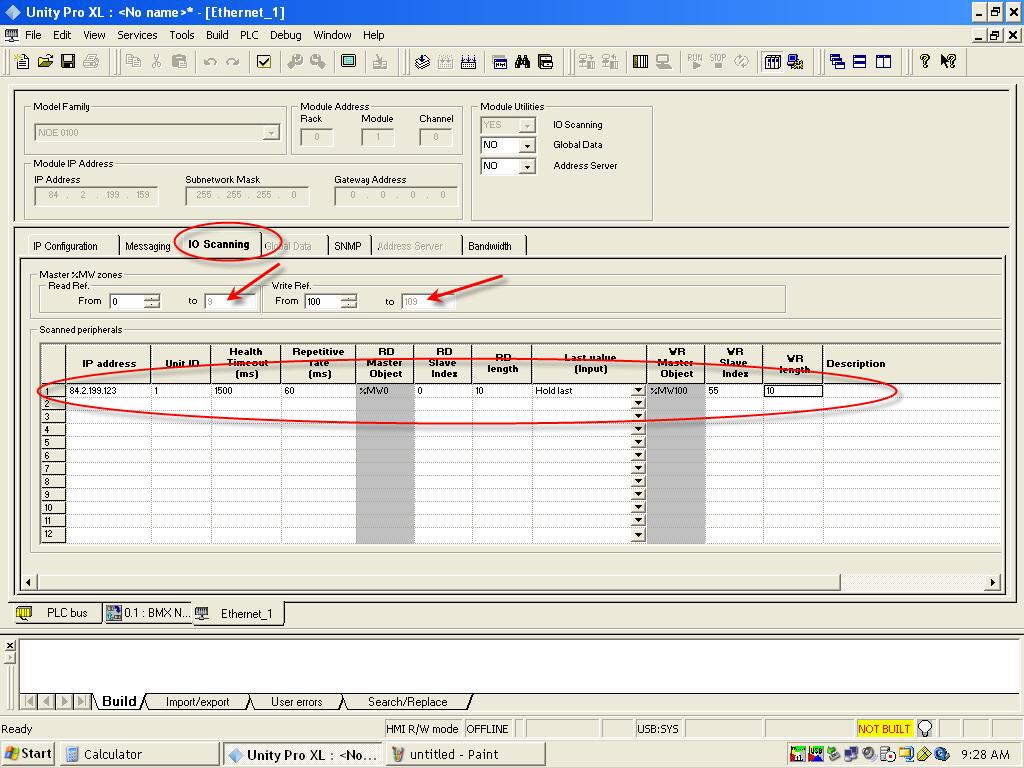
Task: Click the PLC rack icon in toolbar
Action: click(641, 61)
